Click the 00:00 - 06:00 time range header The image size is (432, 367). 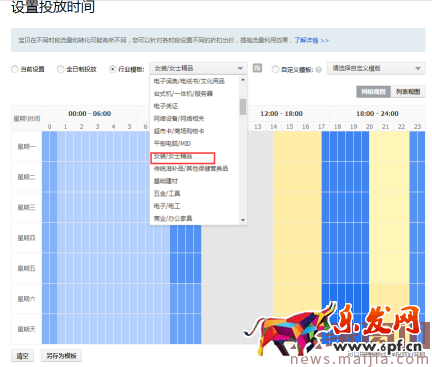click(90, 114)
